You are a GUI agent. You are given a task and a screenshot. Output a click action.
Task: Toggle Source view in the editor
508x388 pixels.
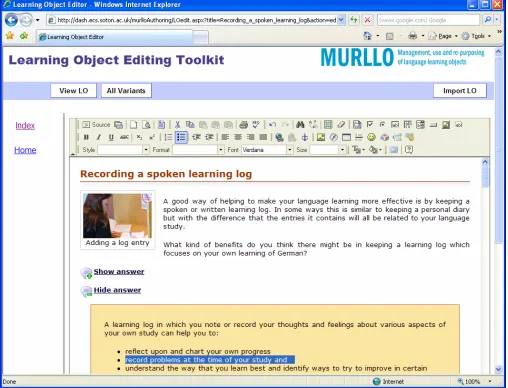pyautogui.click(x=96, y=125)
